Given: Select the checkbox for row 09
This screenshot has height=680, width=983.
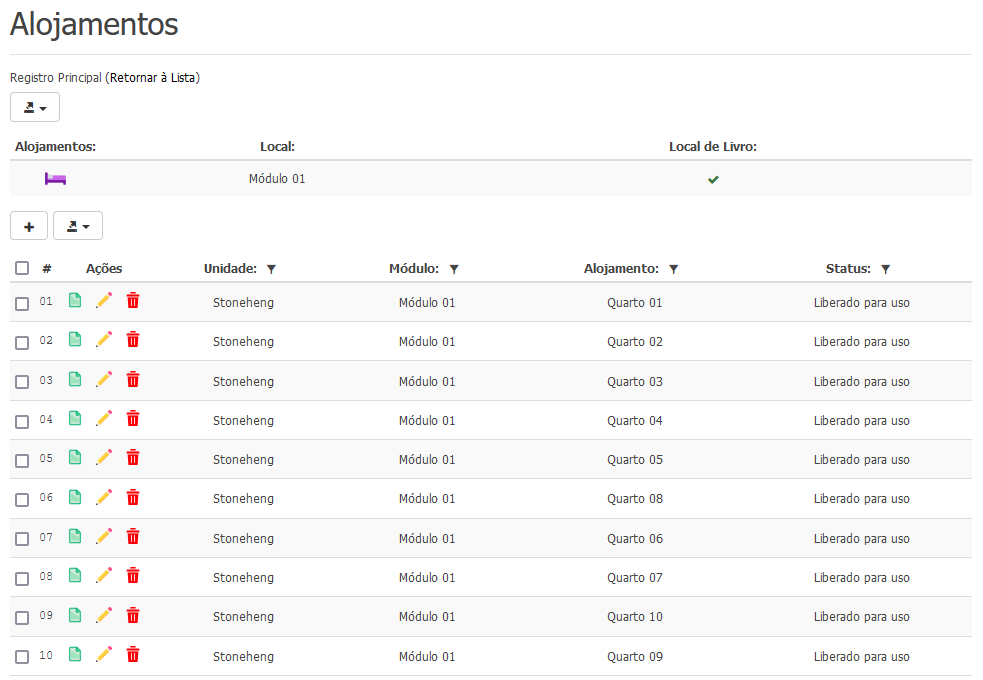Looking at the screenshot, I should click(22, 618).
